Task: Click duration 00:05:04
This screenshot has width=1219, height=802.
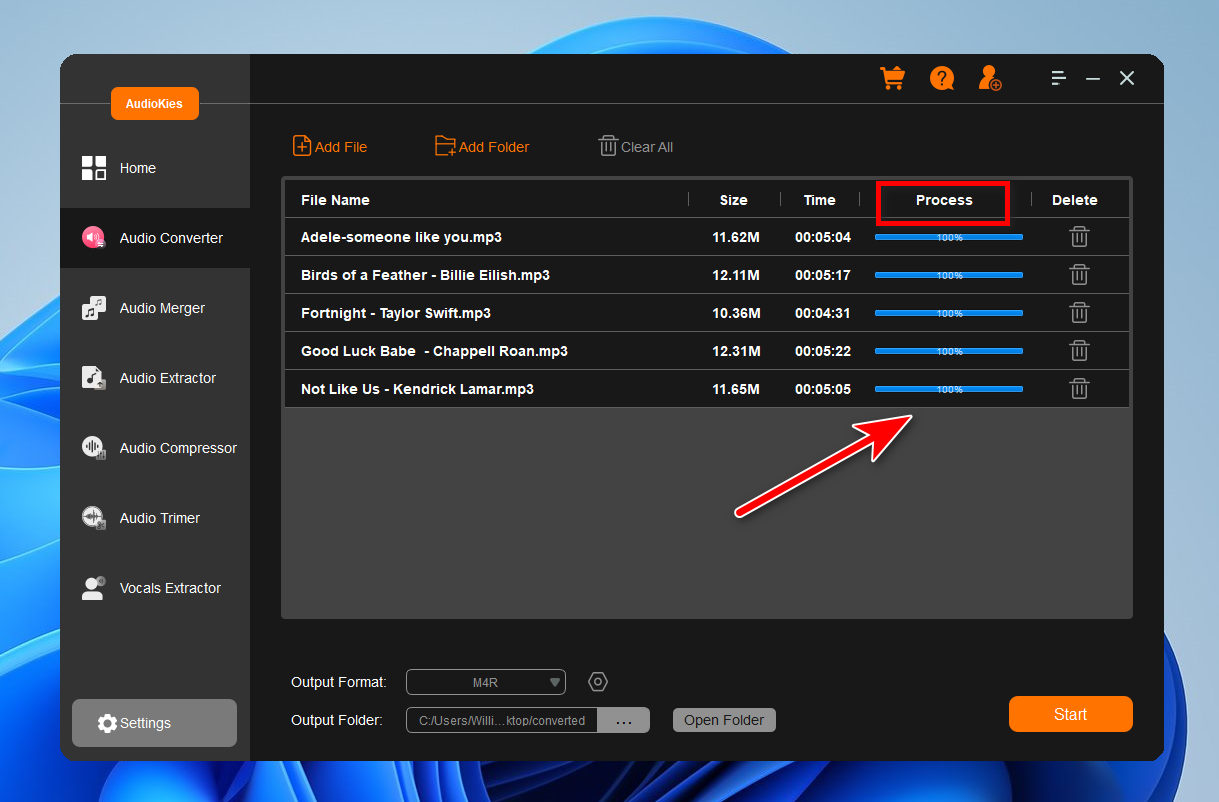Action: click(x=823, y=237)
